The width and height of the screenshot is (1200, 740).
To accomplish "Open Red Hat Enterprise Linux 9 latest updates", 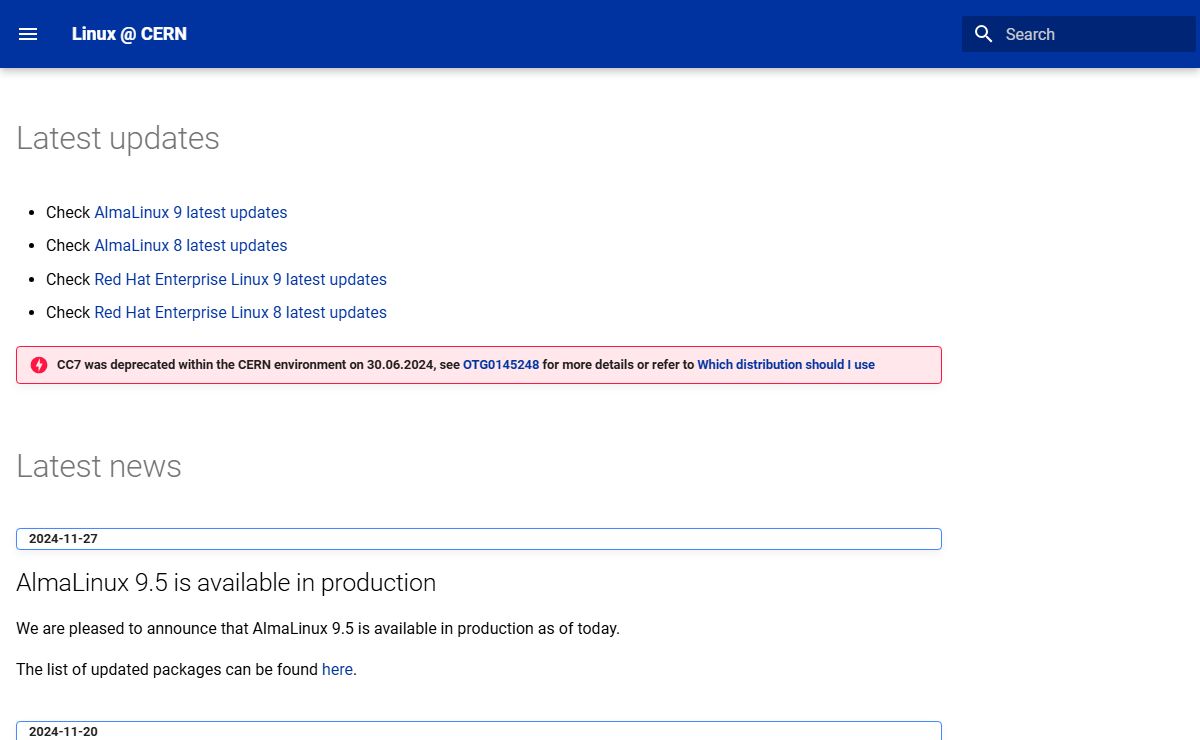I will [x=240, y=279].
